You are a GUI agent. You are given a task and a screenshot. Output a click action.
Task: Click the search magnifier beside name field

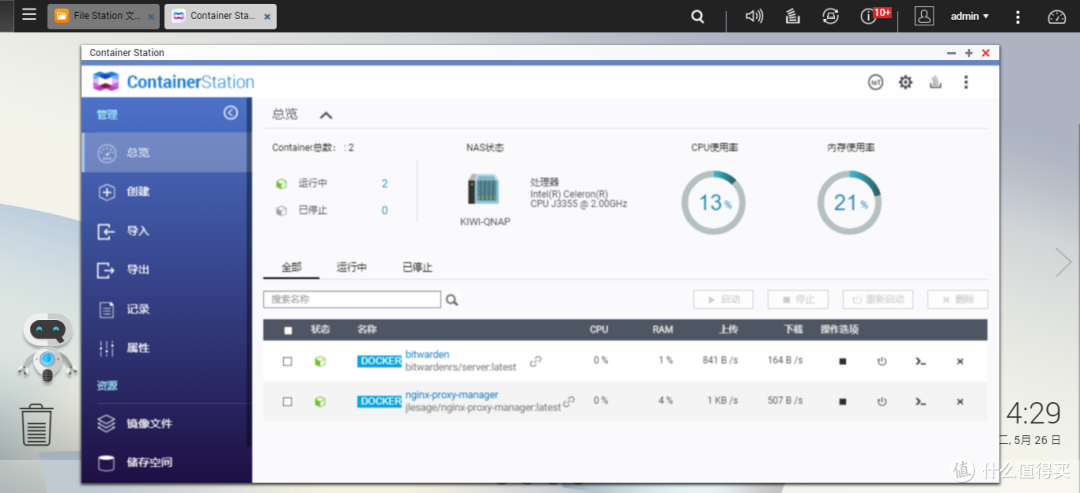[452, 300]
